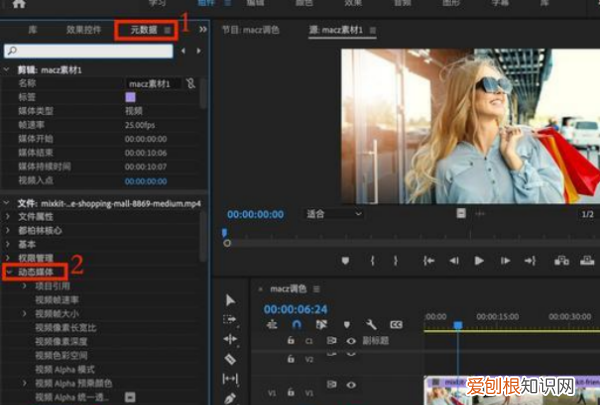Click the timeline timecode 00:00:06:24
Viewport: 600px width, 405px height.
point(295,309)
